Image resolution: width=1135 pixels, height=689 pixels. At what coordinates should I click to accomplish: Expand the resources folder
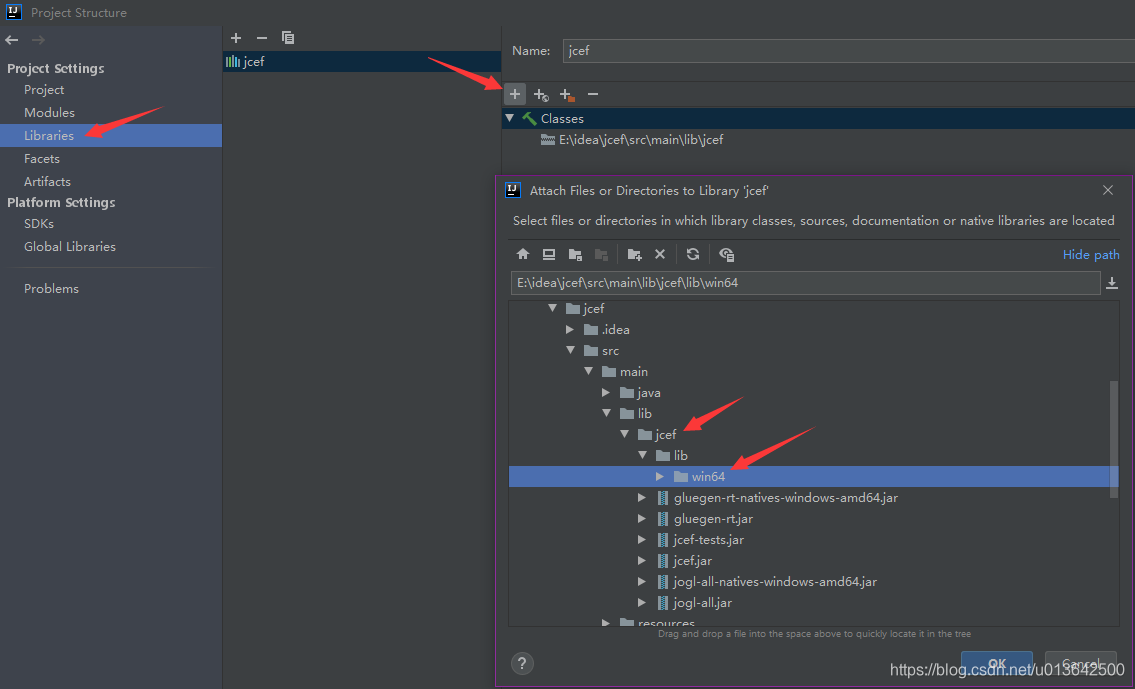point(606,622)
